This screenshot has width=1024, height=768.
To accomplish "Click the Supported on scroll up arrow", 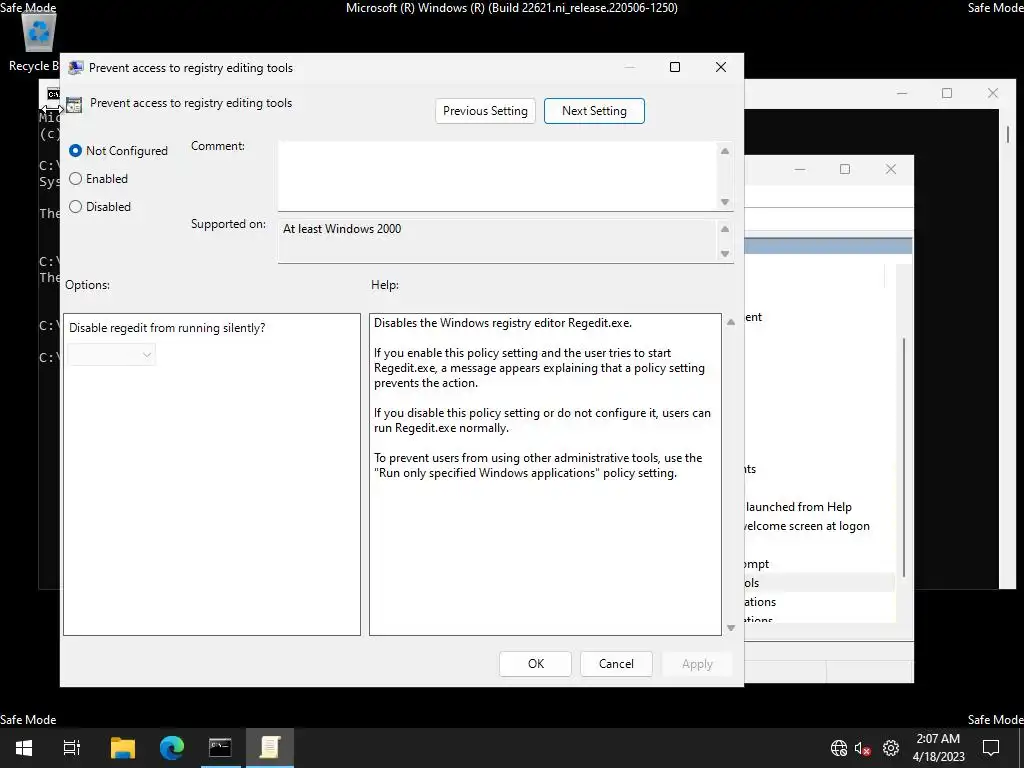I will [x=725, y=229].
